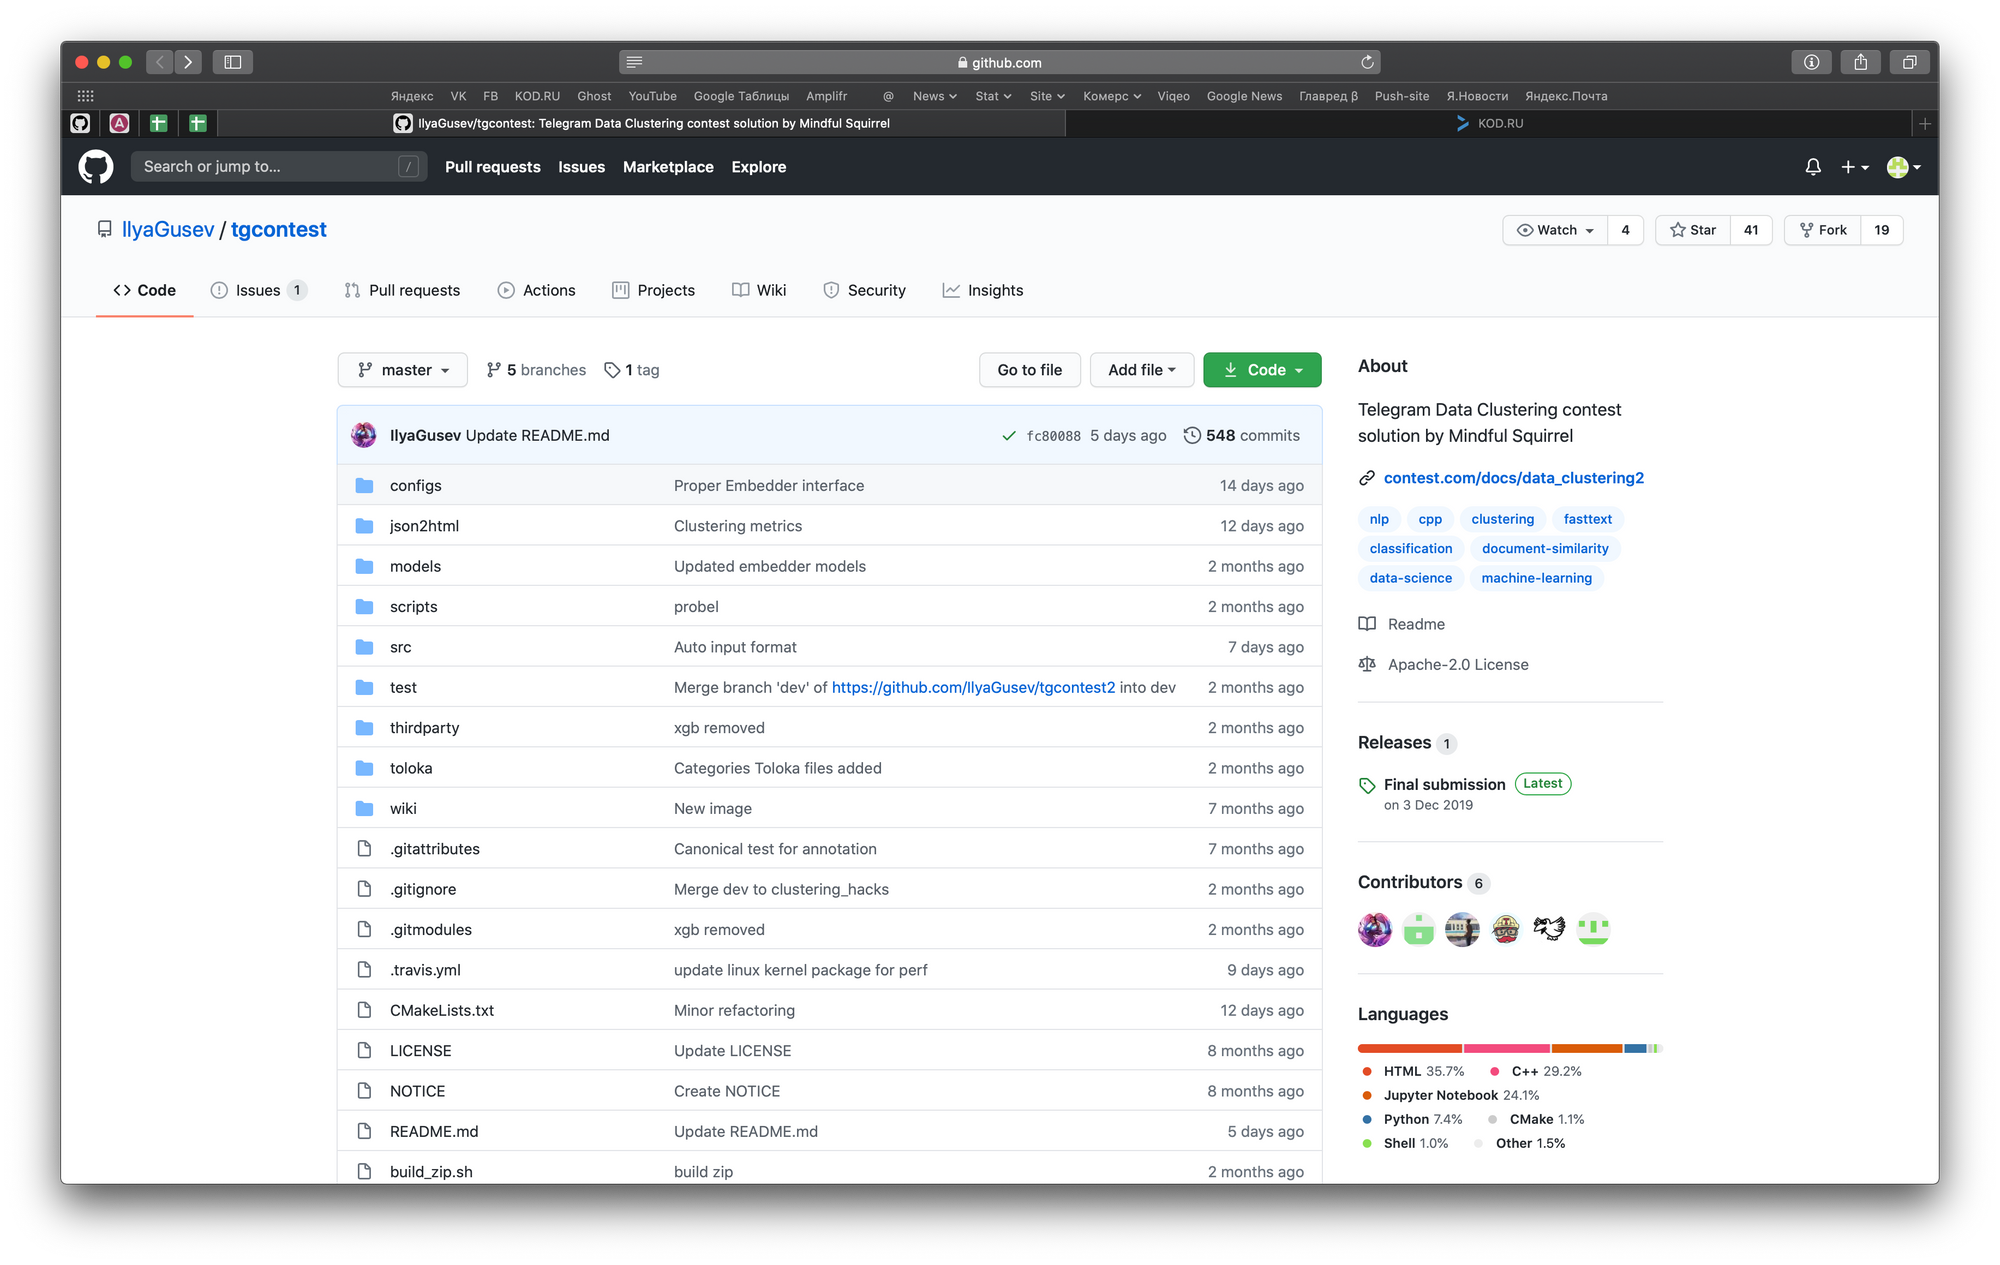
Task: Click the commit history clock icon
Action: point(1192,435)
